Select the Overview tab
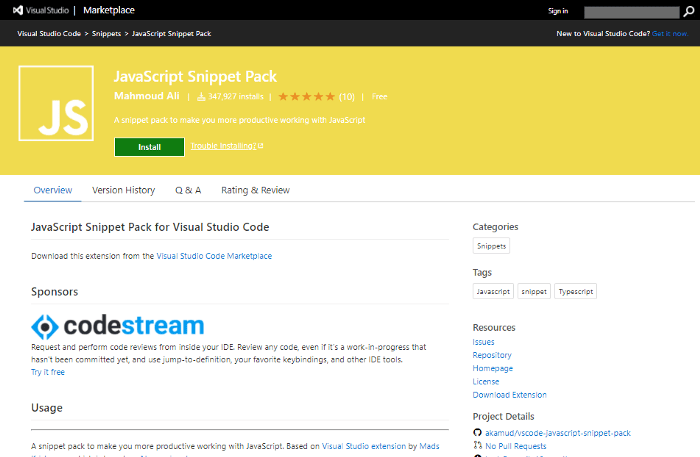Viewport: 700px width, 457px height. [53, 190]
